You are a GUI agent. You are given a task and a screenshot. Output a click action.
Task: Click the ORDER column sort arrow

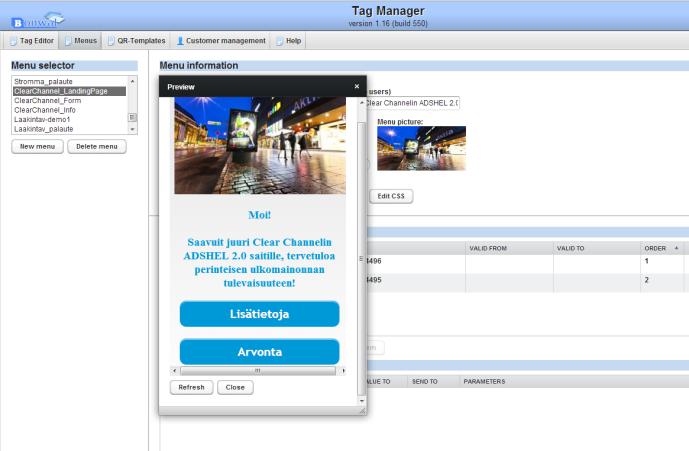pos(676,248)
